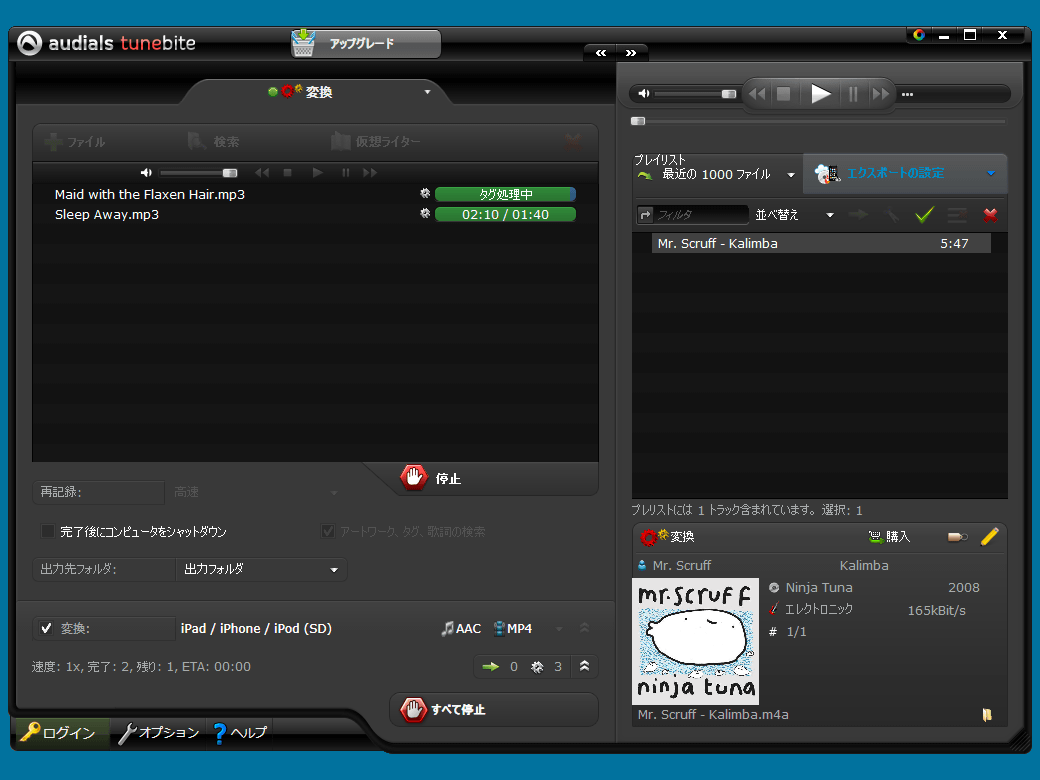Click the gear icon beside Sleep Away.mp3
This screenshot has width=1040, height=780.
click(x=425, y=214)
